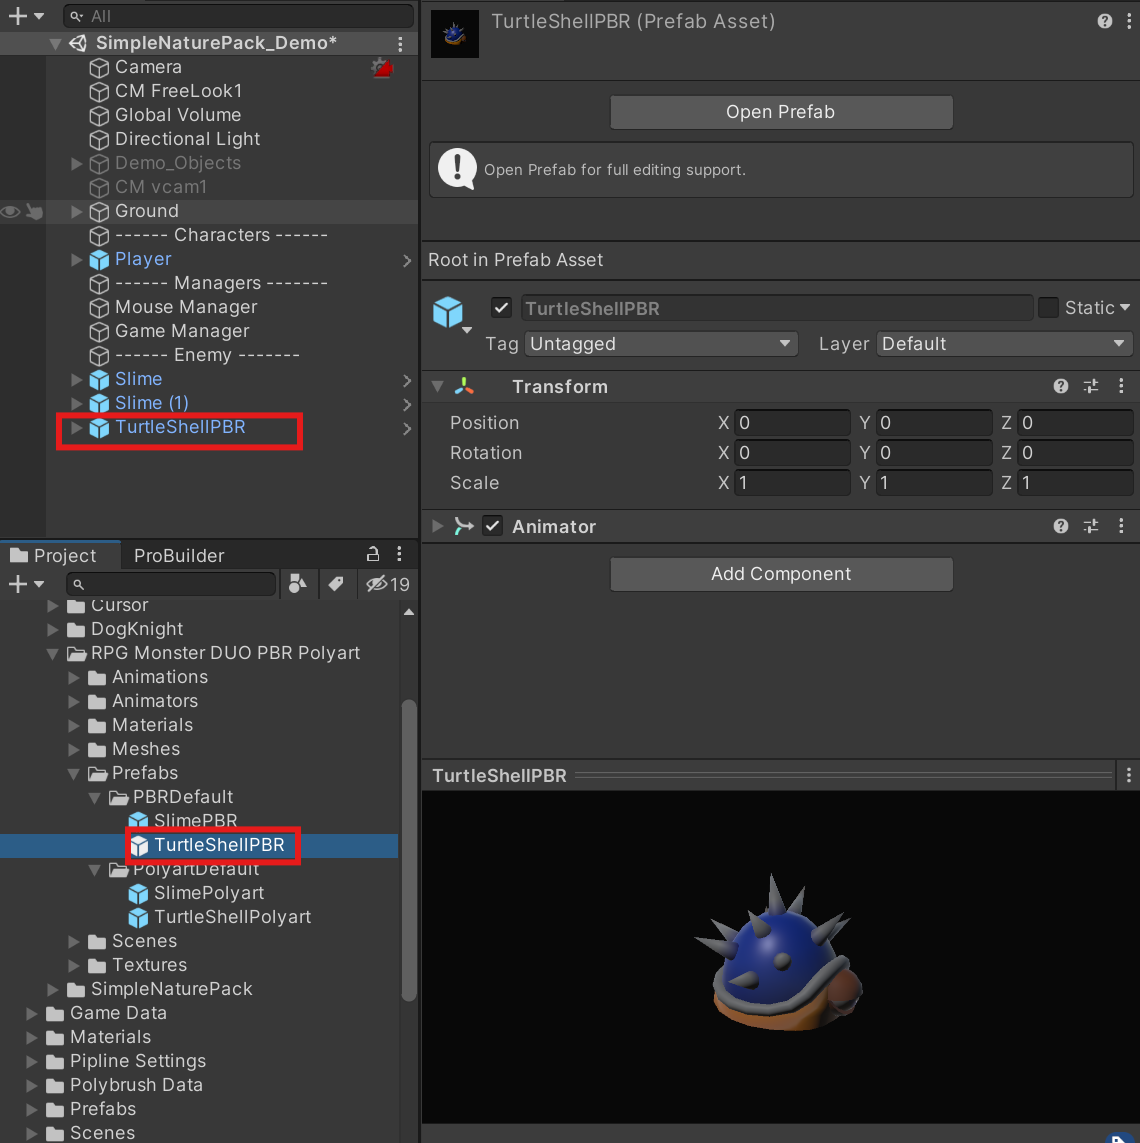Click the Add Component button

click(781, 574)
